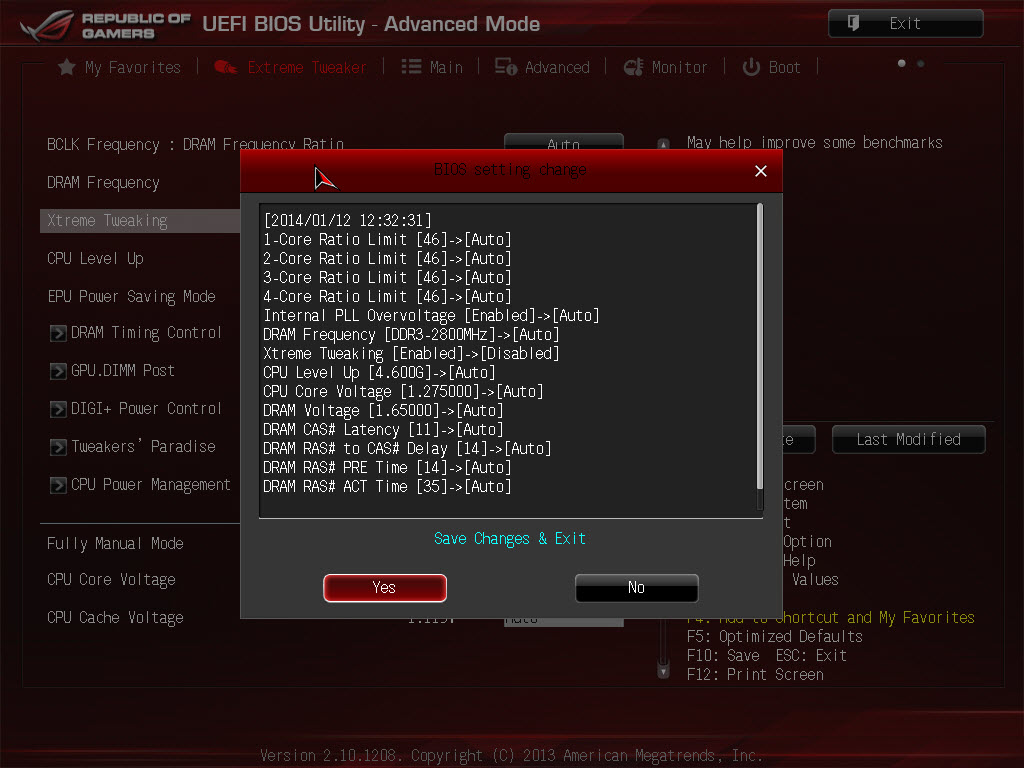
Task: Click the Internal PLL Overvoltage change line
Action: pyautogui.click(x=431, y=315)
